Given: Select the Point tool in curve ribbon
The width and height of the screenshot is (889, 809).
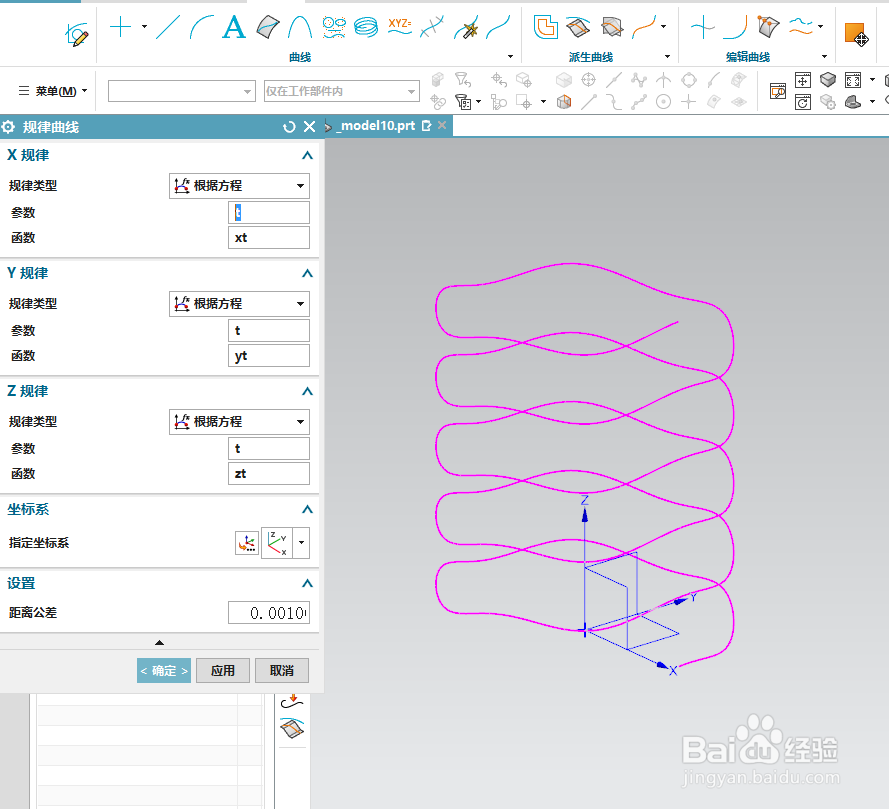Looking at the screenshot, I should pyautogui.click(x=120, y=27).
